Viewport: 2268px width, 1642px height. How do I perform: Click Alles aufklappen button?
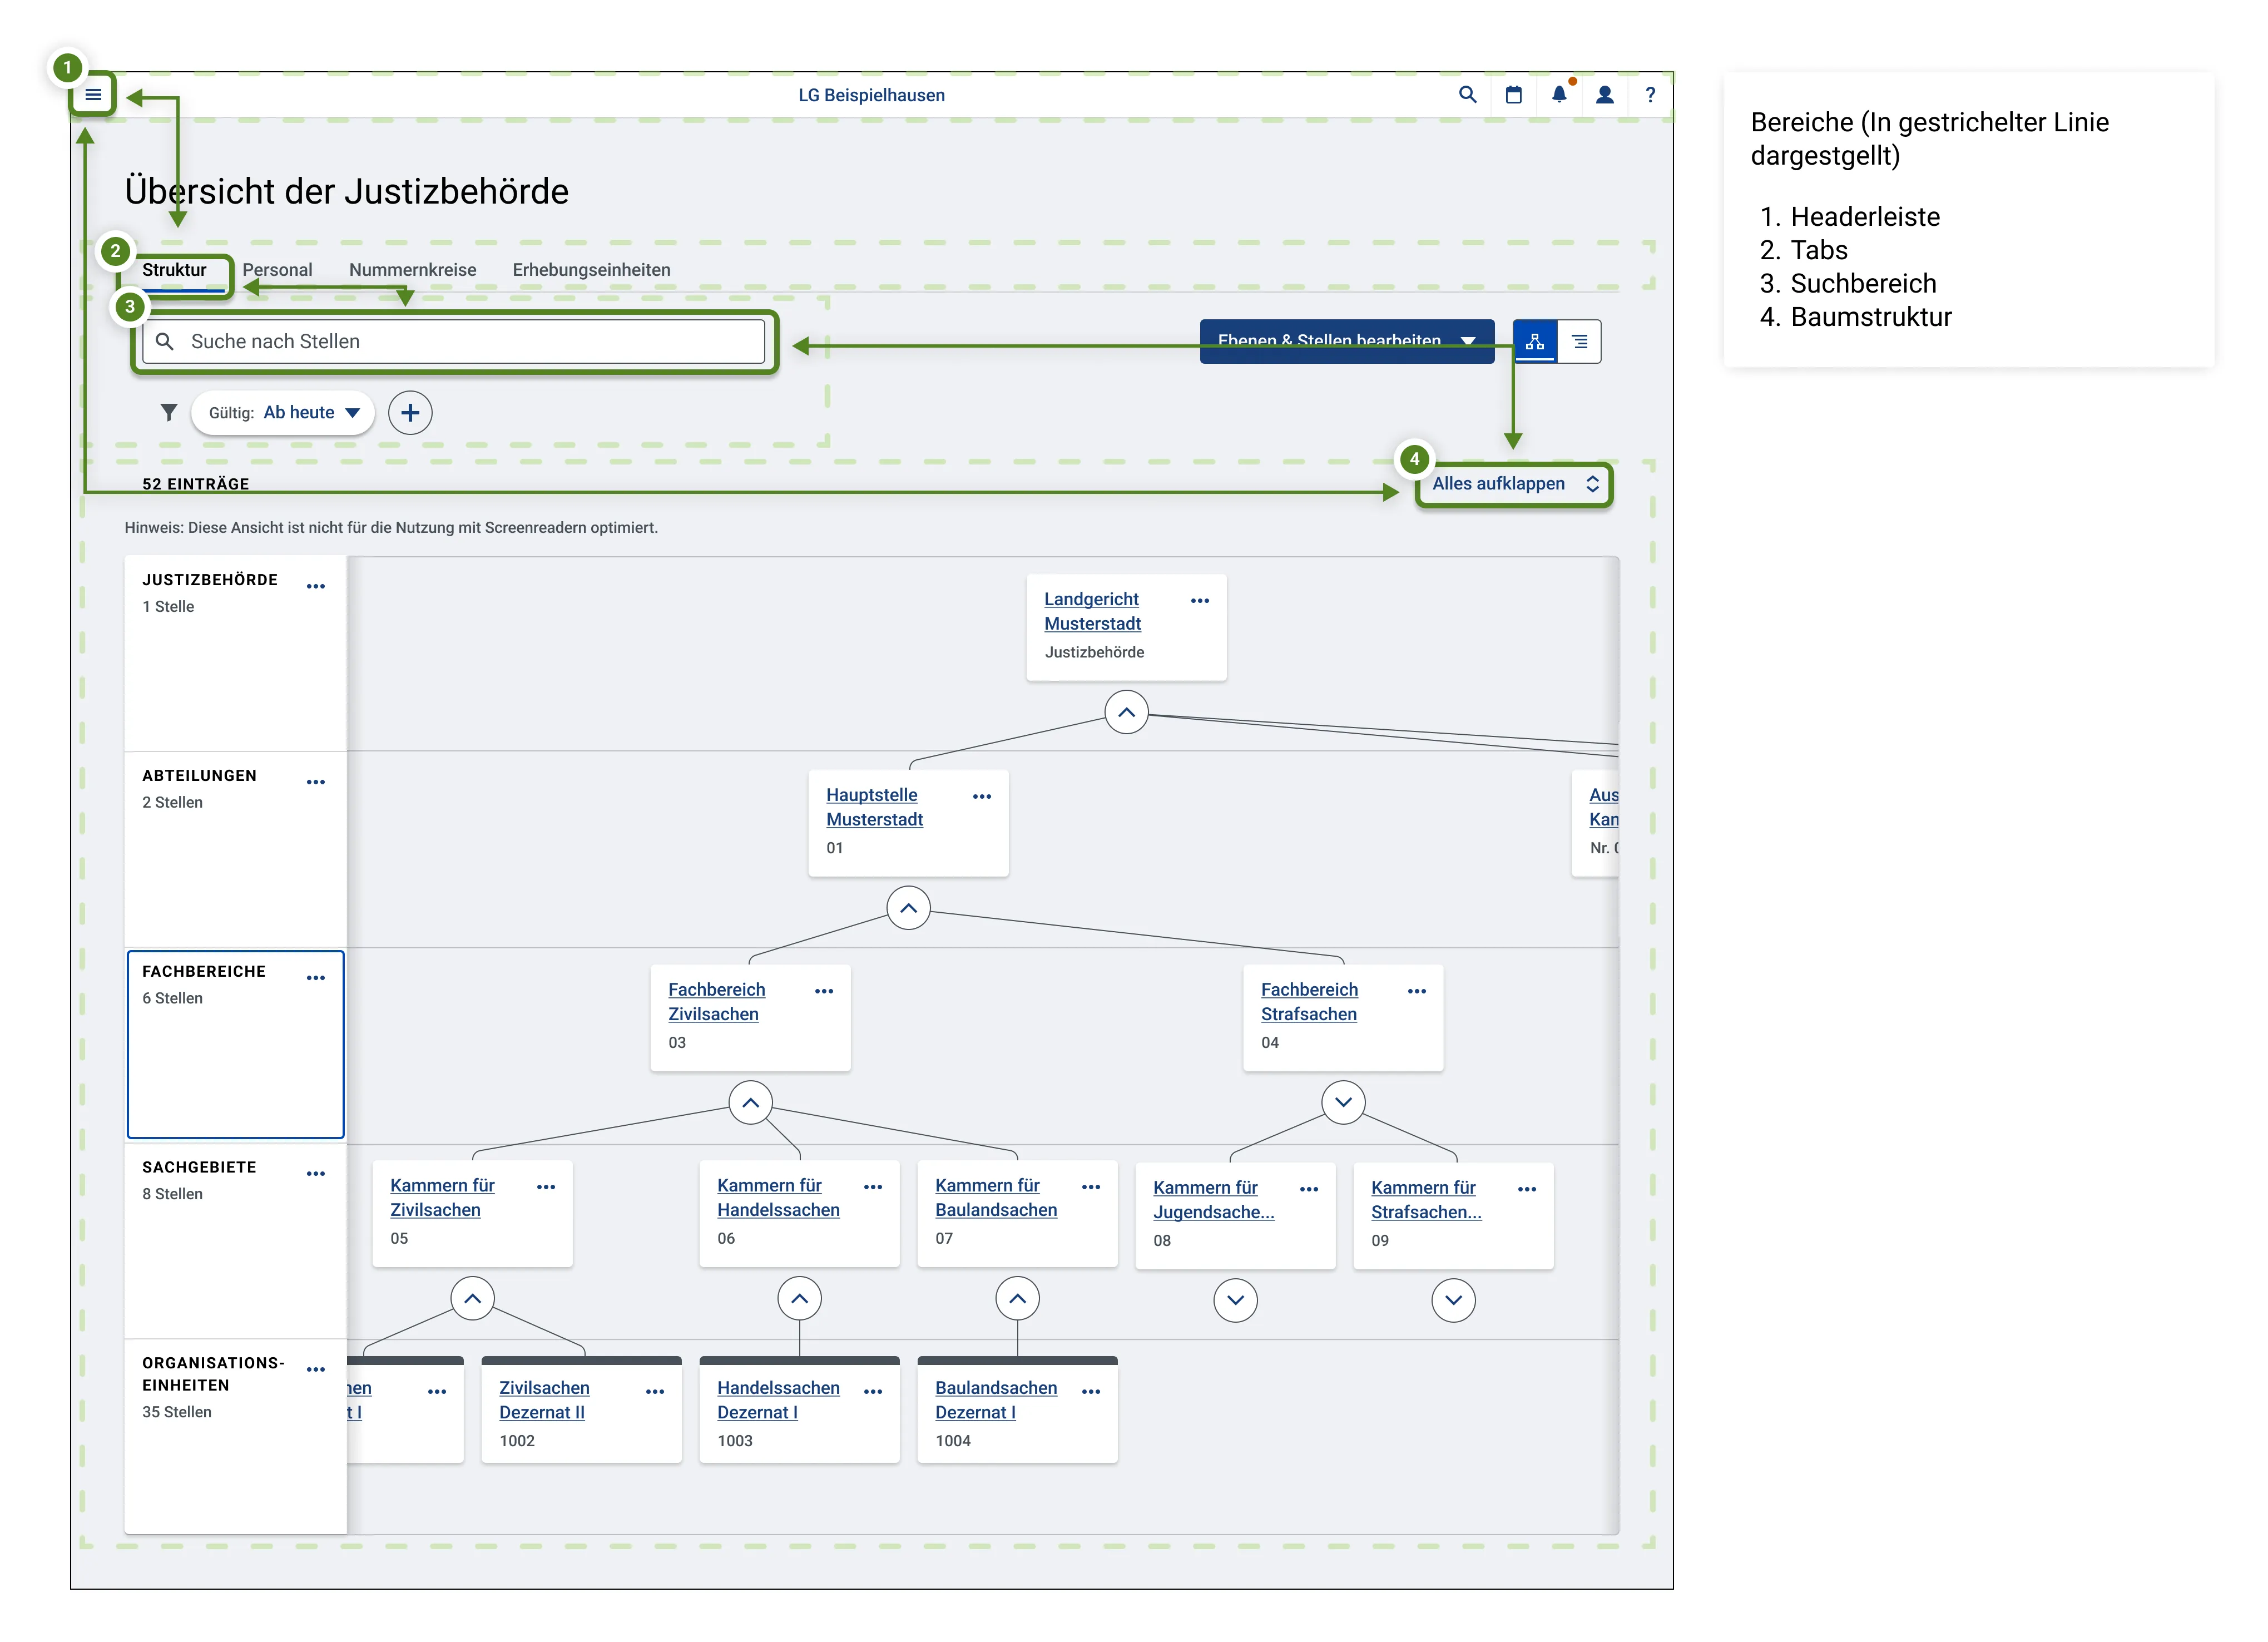tap(1514, 484)
